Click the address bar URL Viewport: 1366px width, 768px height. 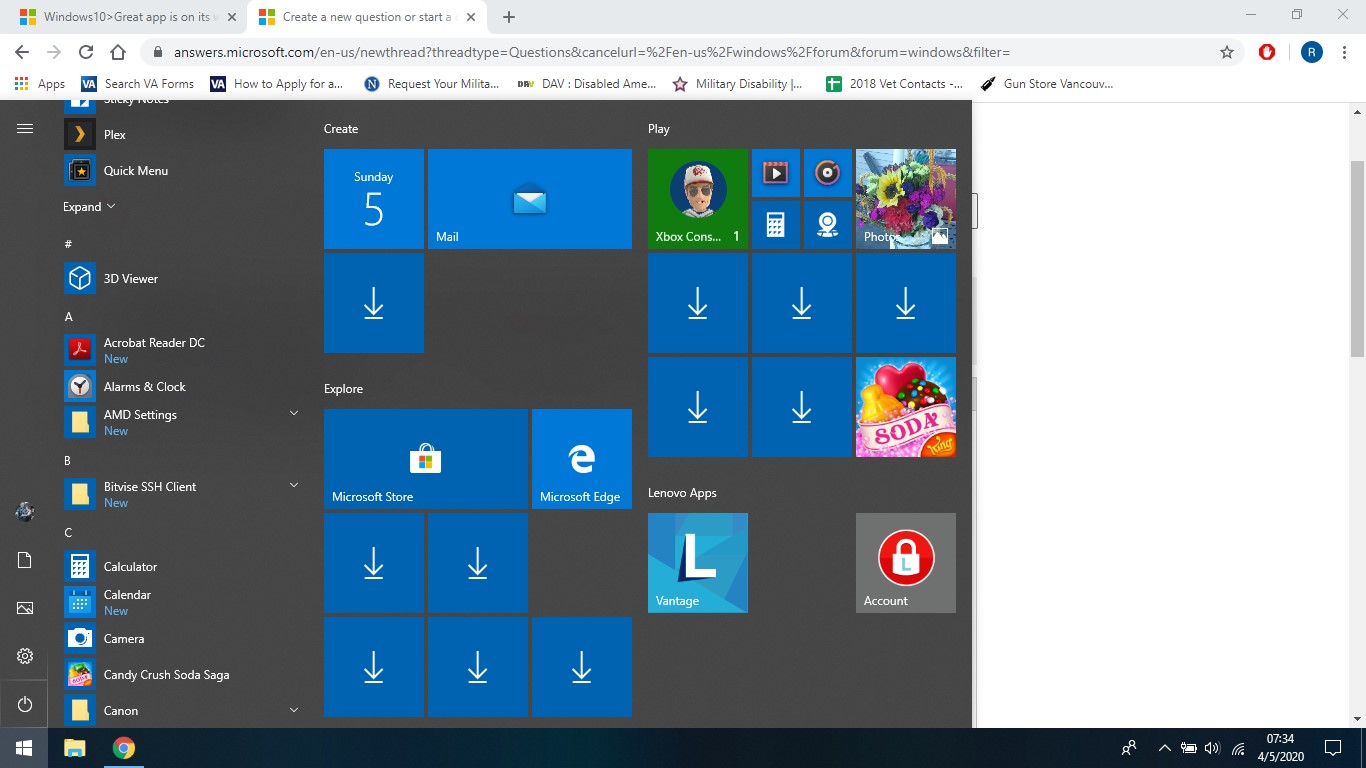[592, 52]
